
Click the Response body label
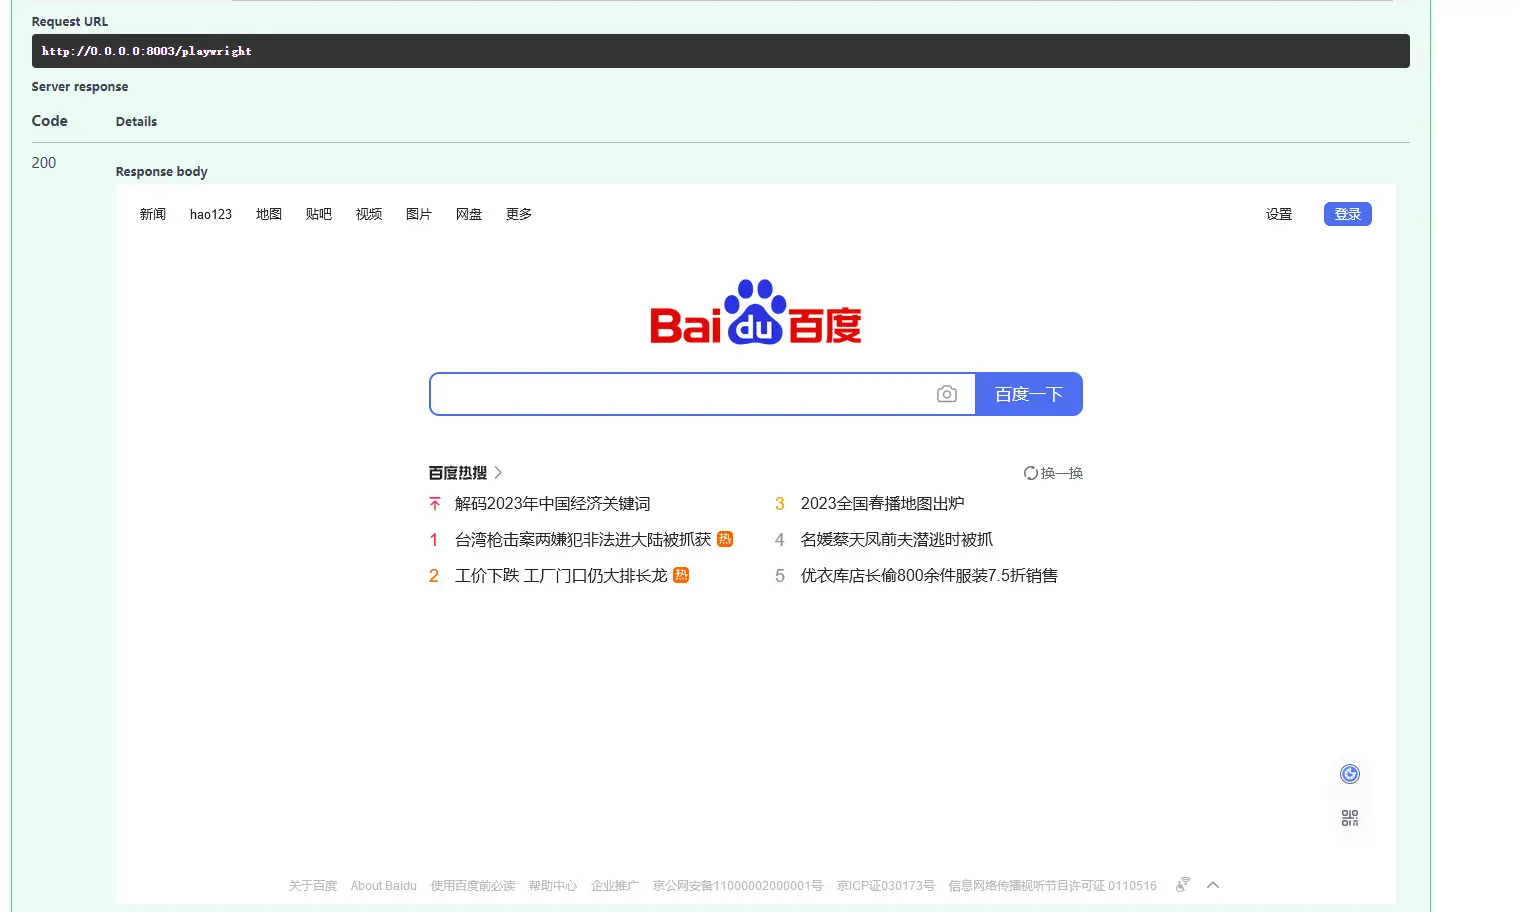point(162,172)
